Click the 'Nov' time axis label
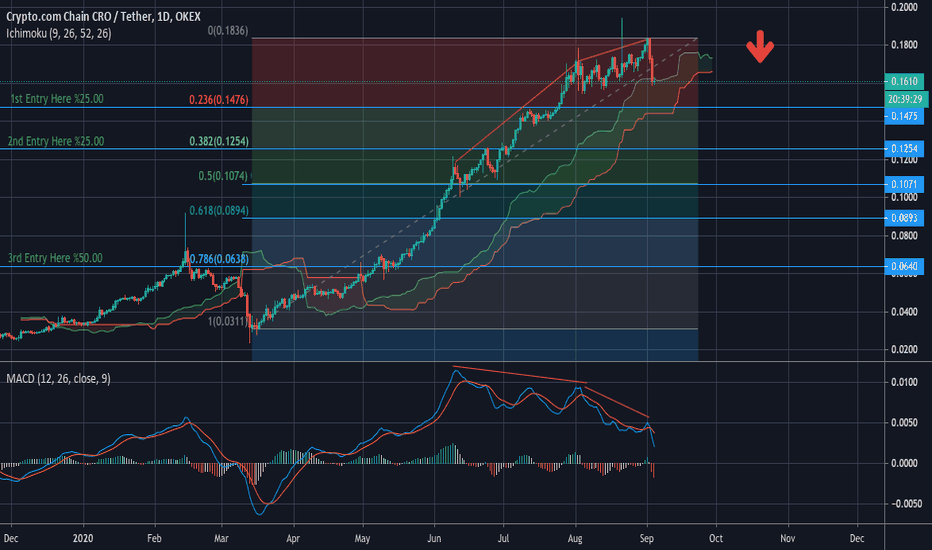932x550 pixels. click(x=787, y=538)
